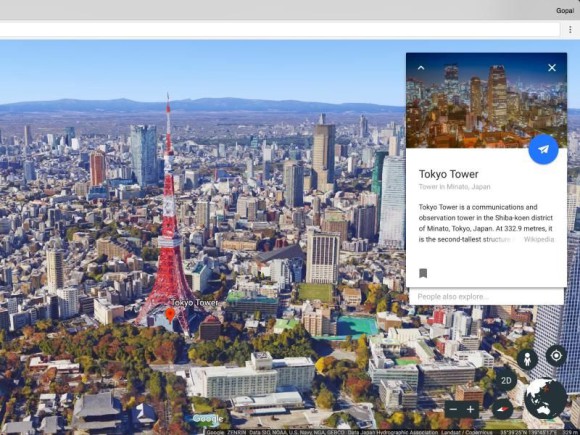
Task: Click the Tokyo Tower description paragraph
Action: click(x=486, y=223)
